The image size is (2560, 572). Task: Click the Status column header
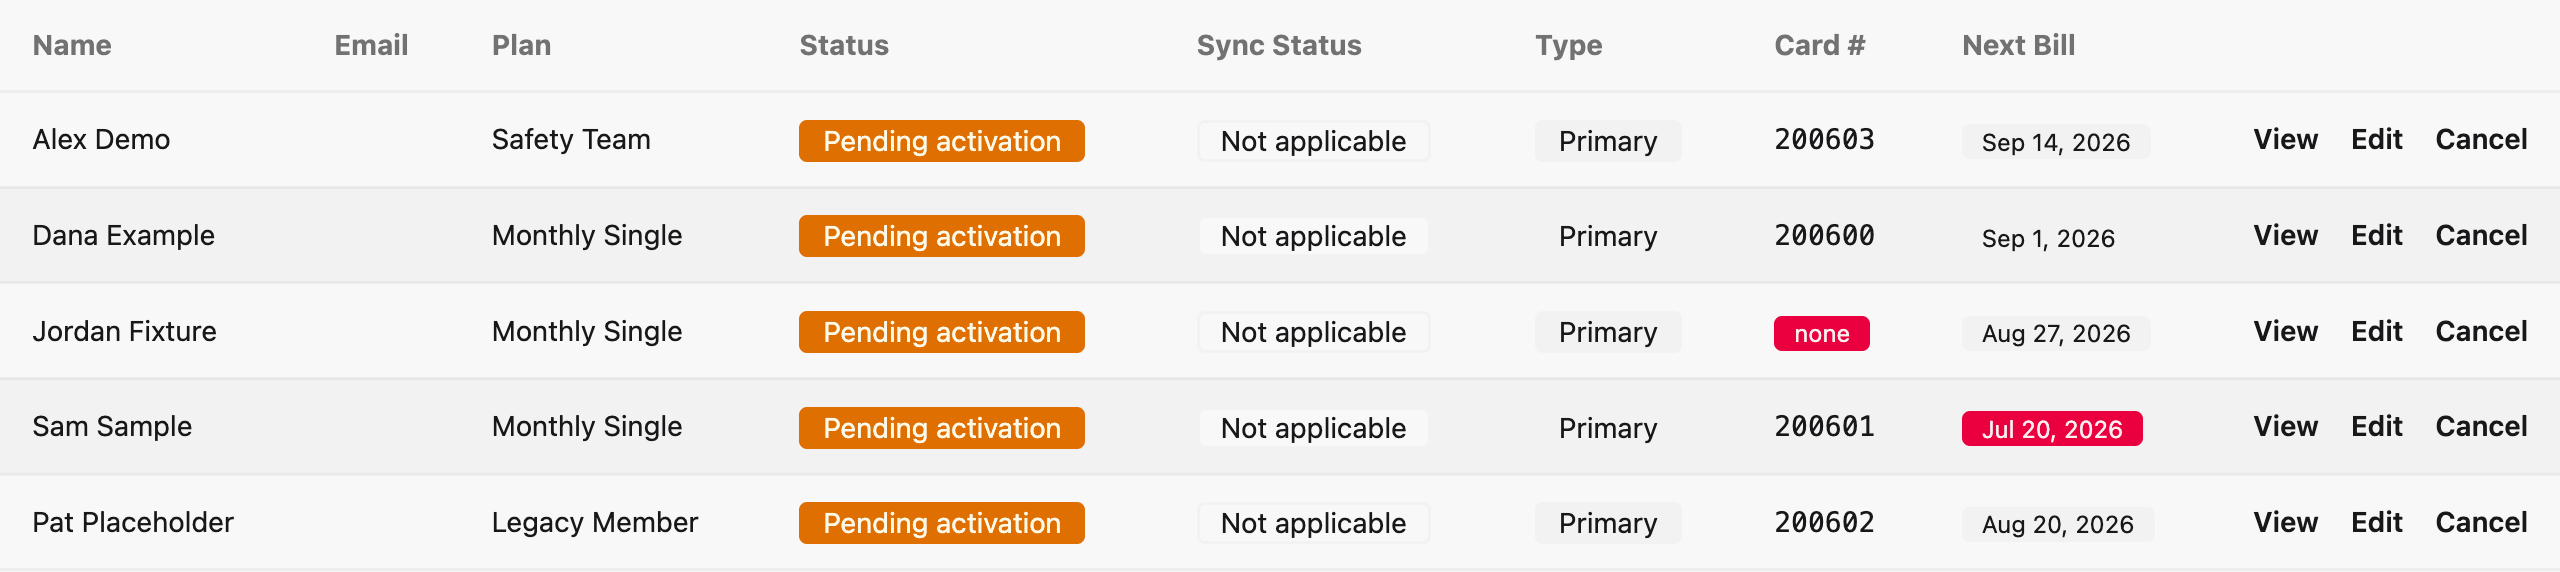[x=844, y=46]
